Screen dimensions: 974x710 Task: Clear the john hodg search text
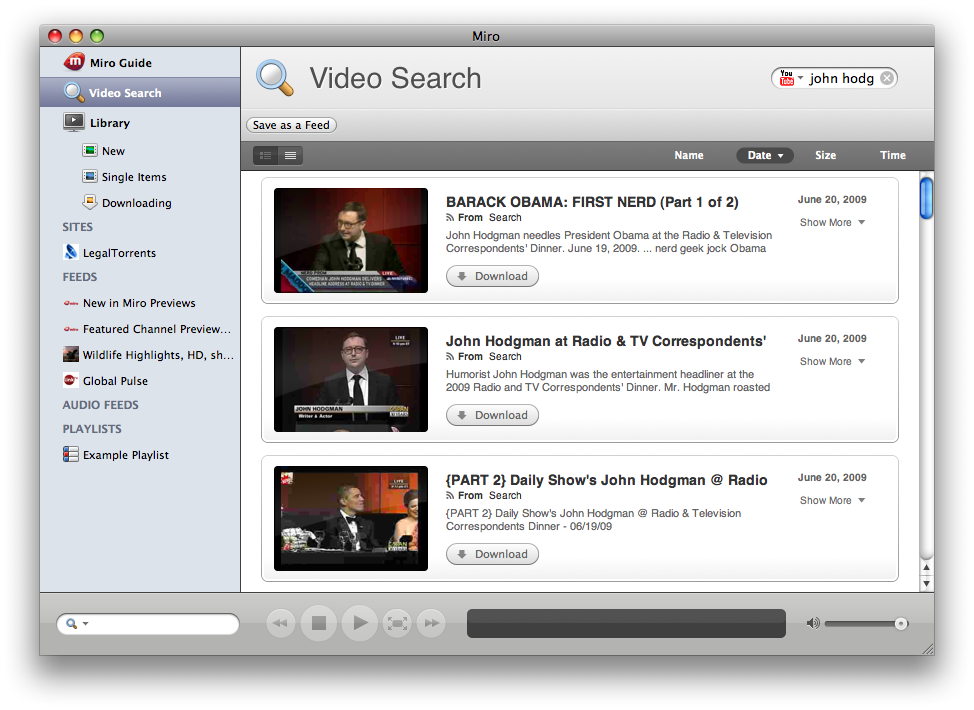click(888, 78)
